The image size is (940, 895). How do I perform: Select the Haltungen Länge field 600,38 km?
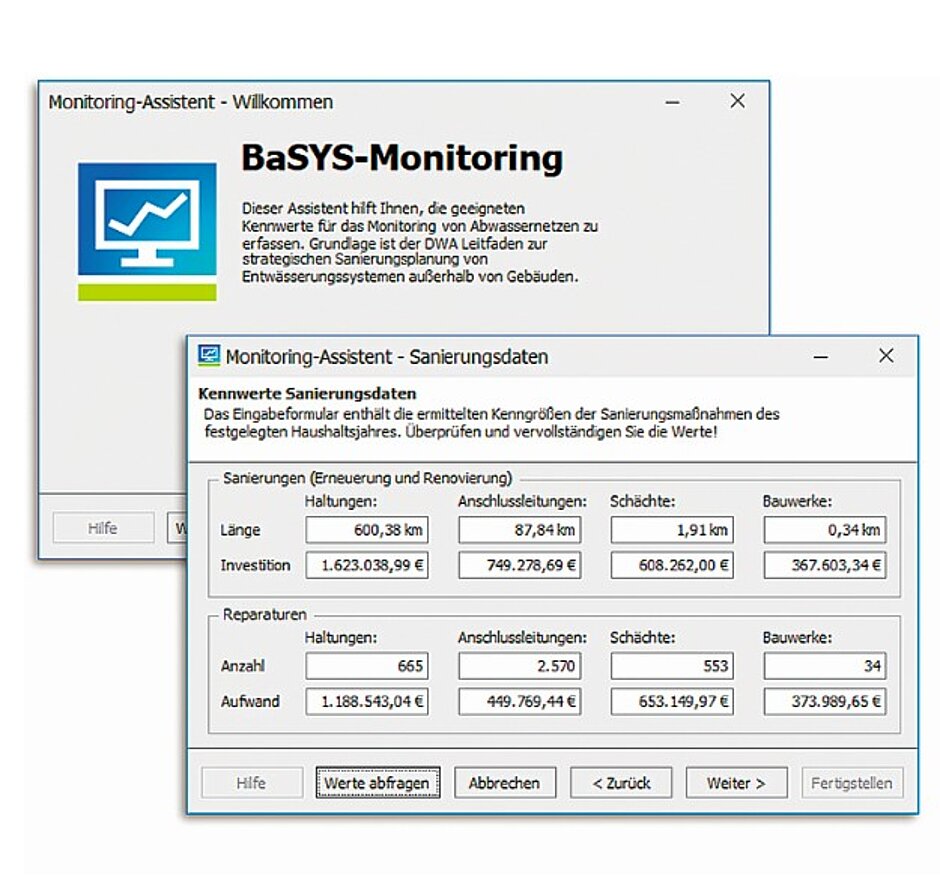click(x=367, y=530)
